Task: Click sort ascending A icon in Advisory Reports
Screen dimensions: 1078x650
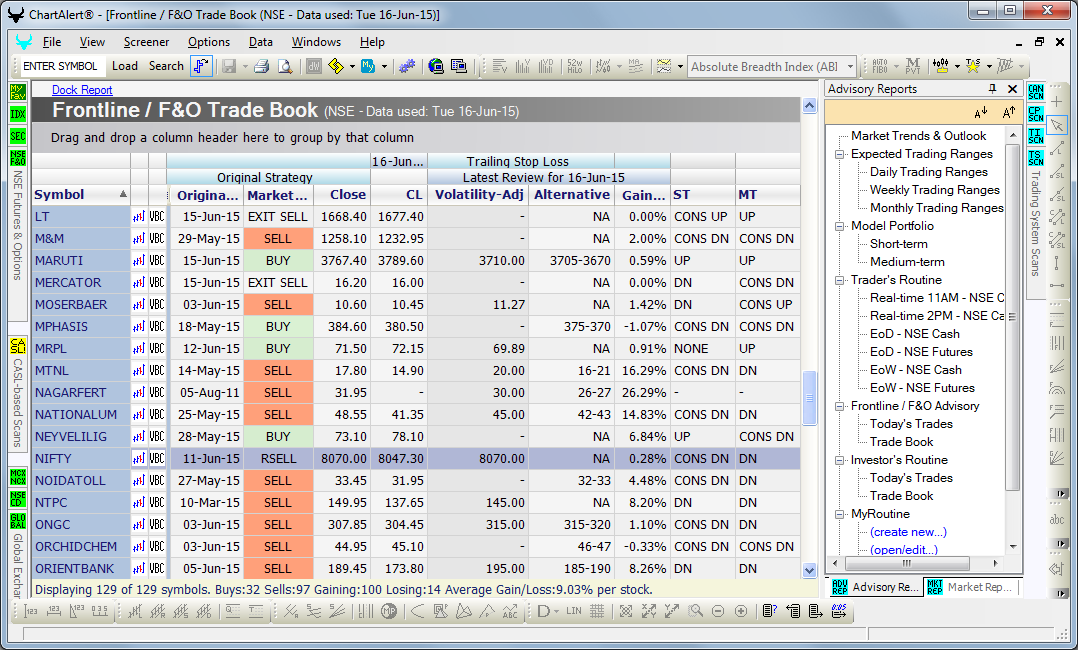Action: [981, 112]
